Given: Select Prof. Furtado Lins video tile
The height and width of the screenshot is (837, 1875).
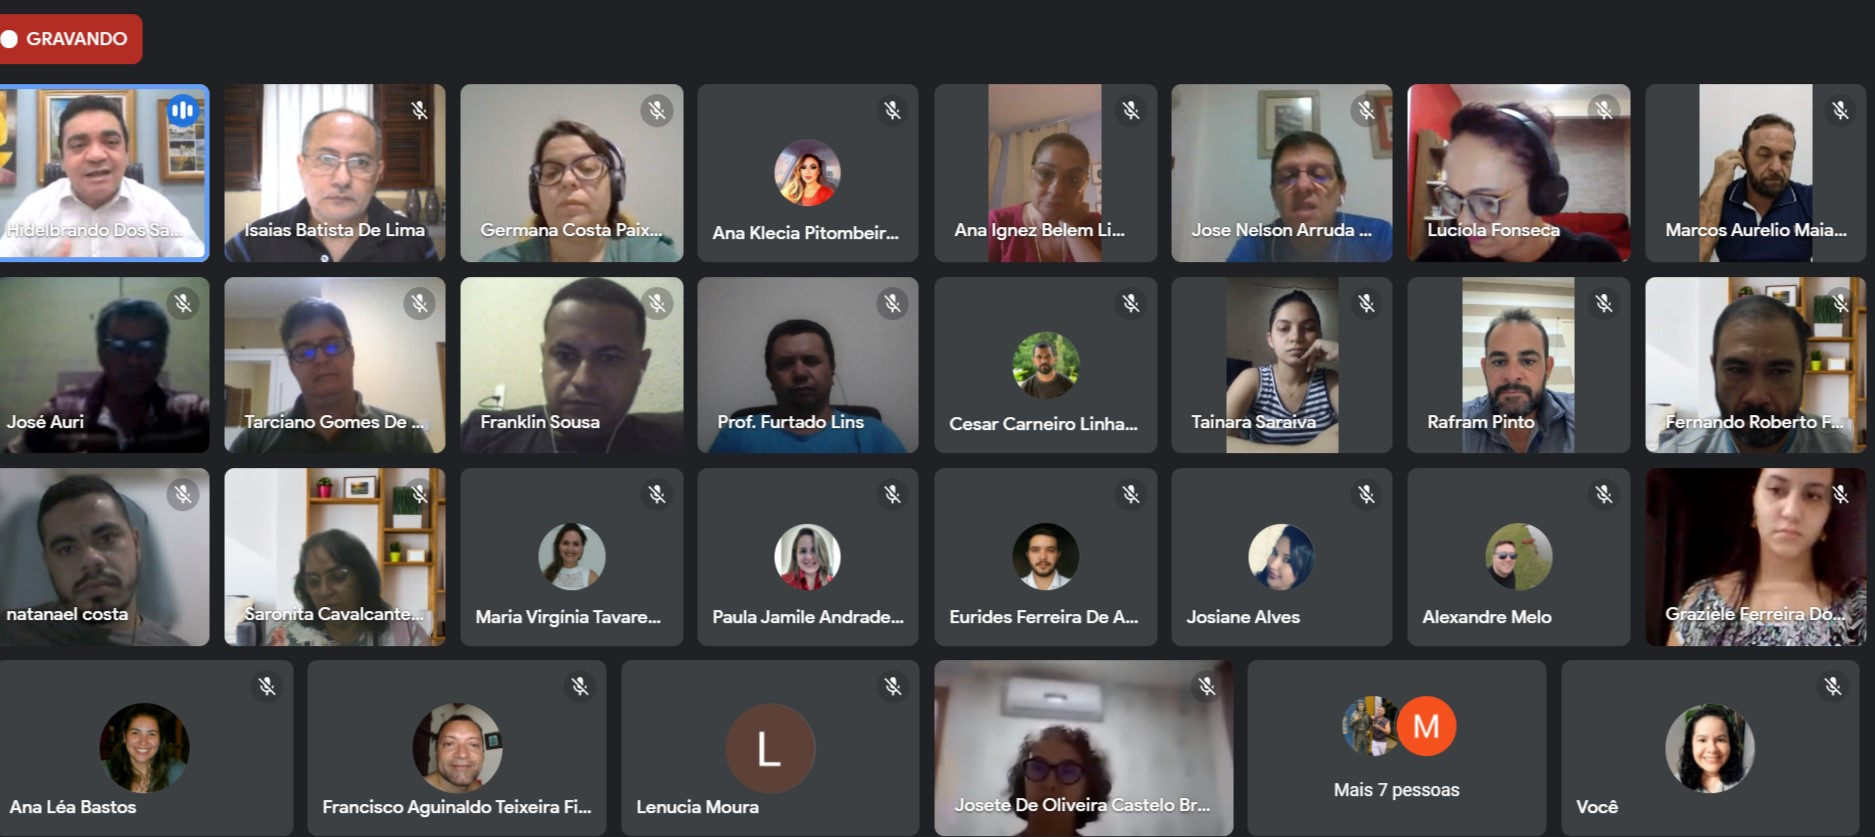Looking at the screenshot, I should (807, 365).
